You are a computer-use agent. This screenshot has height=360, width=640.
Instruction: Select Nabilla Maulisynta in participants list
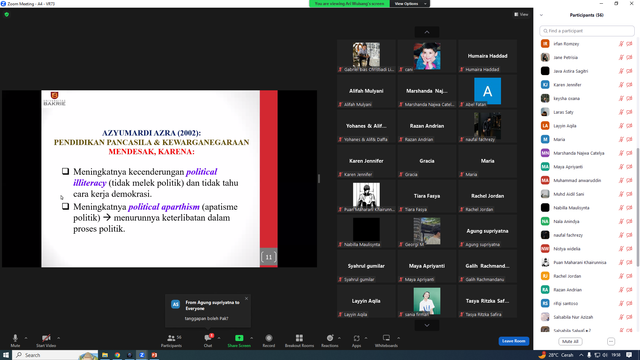pyautogui.click(x=587, y=208)
